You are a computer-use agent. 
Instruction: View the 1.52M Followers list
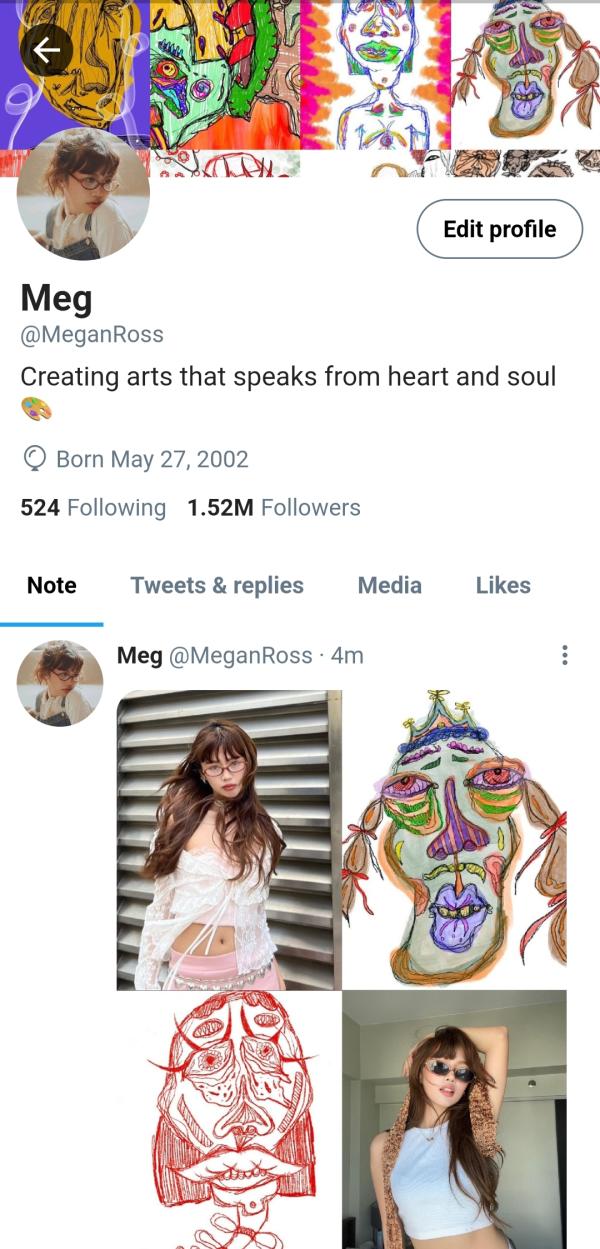coord(273,508)
